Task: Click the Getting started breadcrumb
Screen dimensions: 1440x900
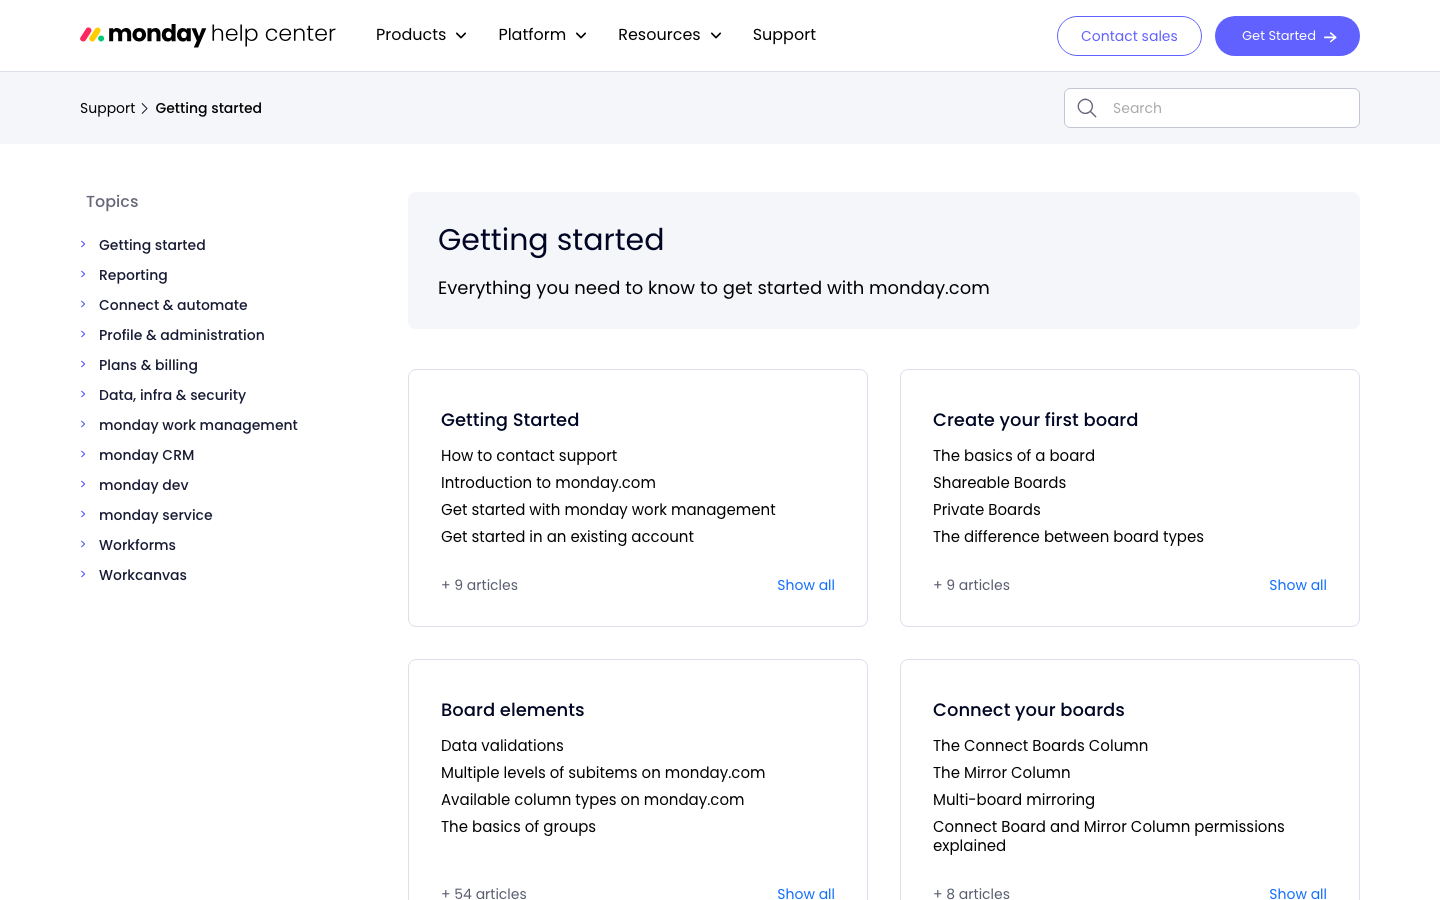Action: 208,108
